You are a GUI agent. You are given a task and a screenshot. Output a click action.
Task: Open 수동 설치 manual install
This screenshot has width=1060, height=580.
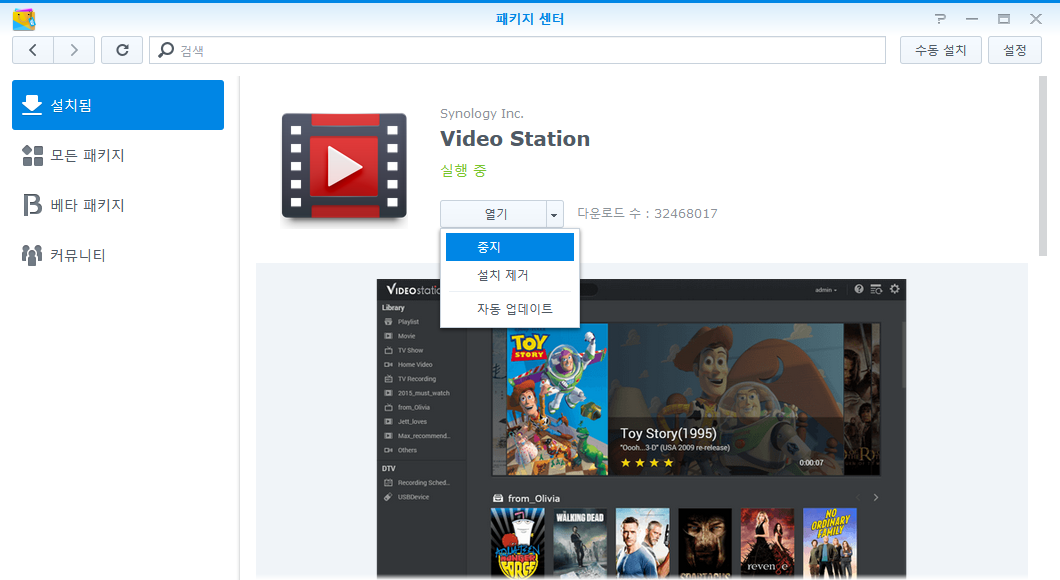tap(940, 50)
